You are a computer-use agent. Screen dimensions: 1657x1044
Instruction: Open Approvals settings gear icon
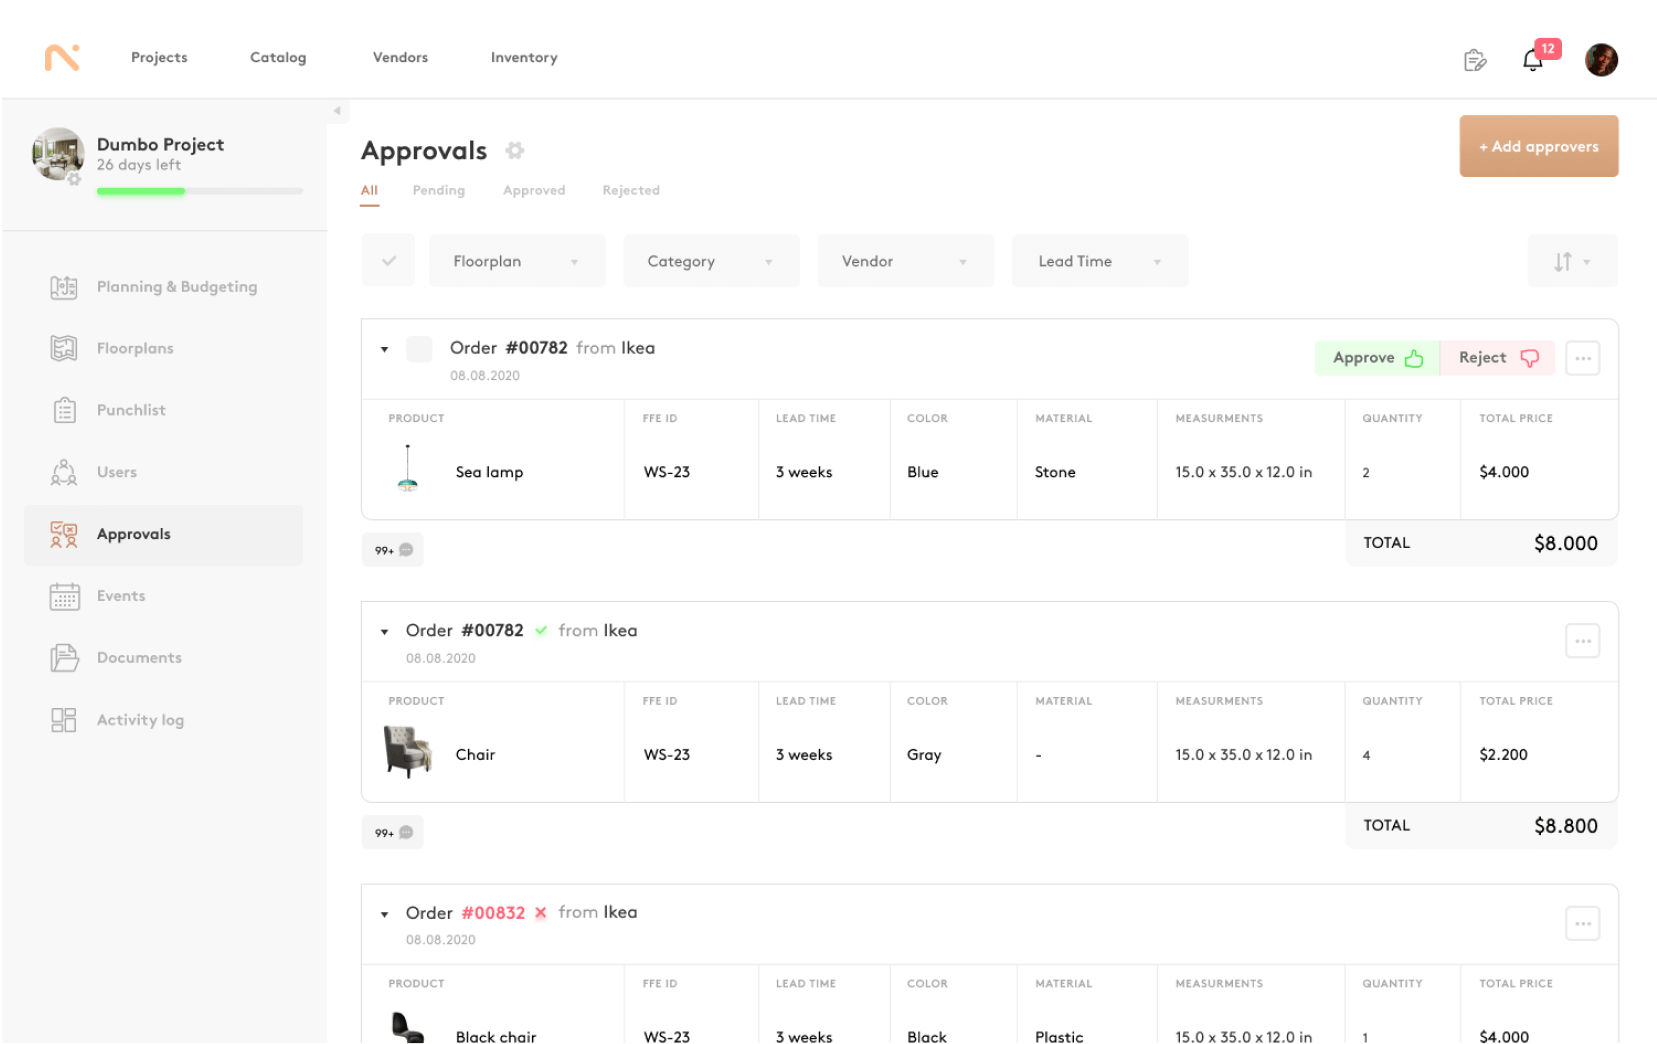click(514, 151)
